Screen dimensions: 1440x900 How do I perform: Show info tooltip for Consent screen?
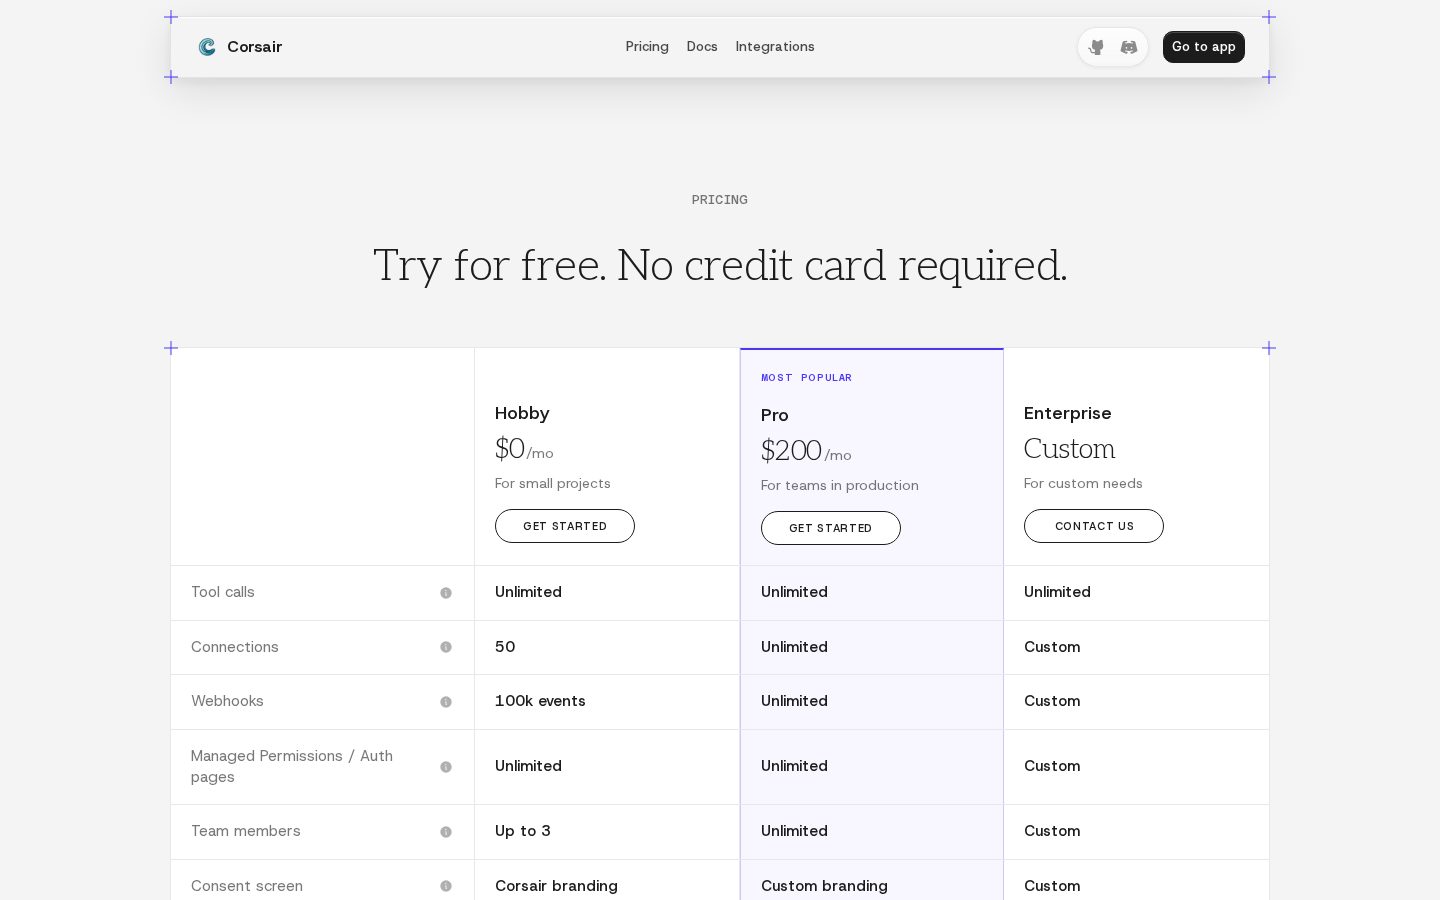446,886
